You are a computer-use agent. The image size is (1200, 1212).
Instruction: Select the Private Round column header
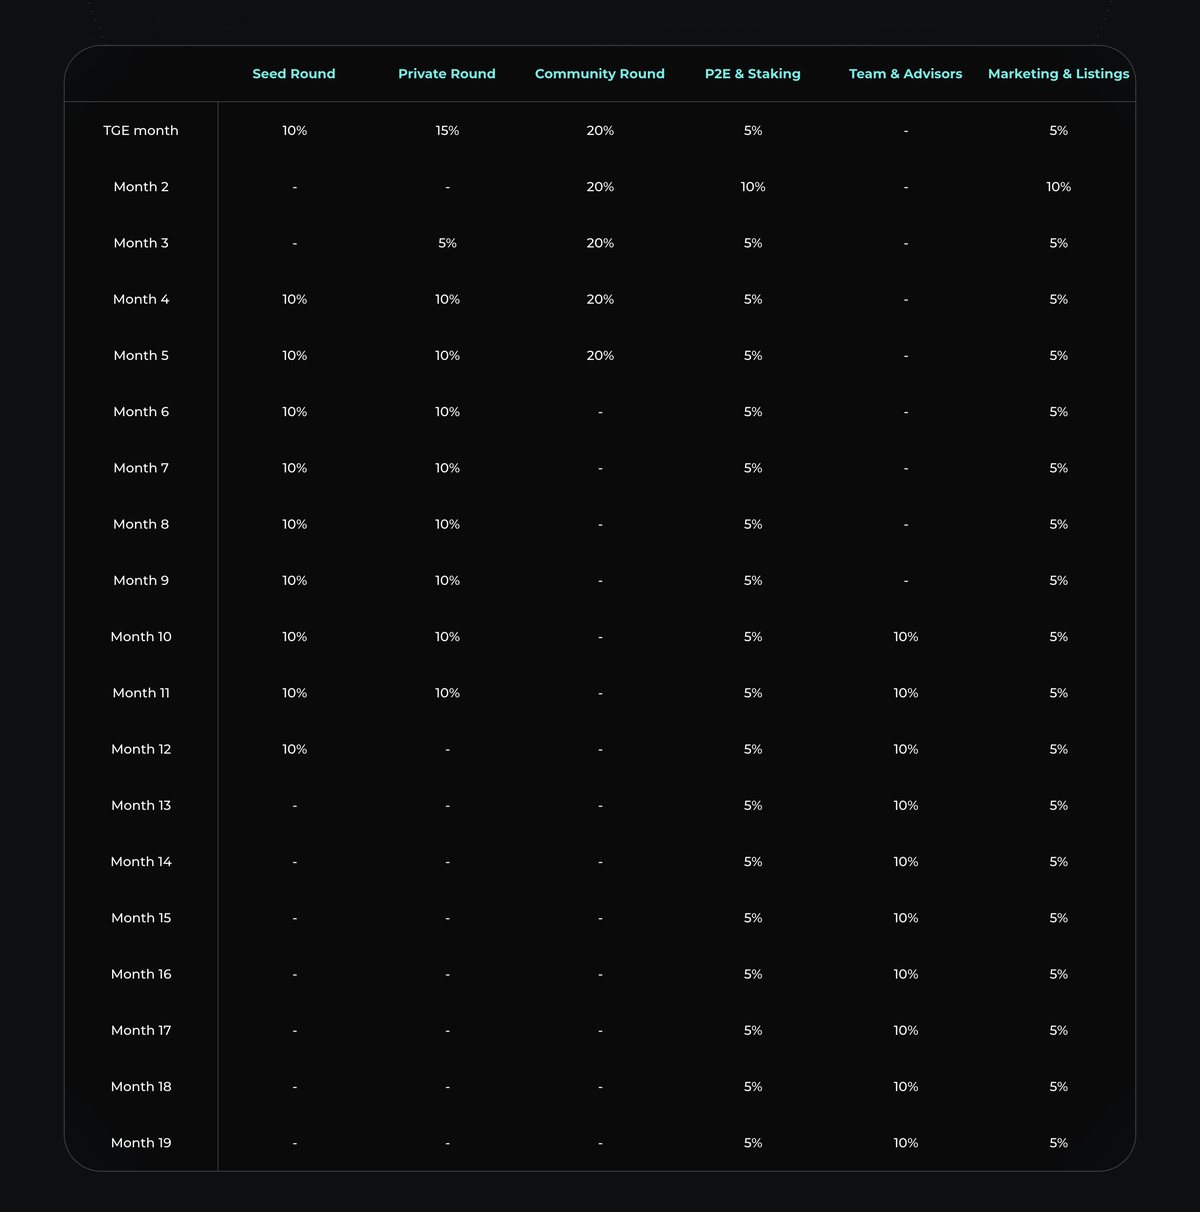(x=447, y=74)
